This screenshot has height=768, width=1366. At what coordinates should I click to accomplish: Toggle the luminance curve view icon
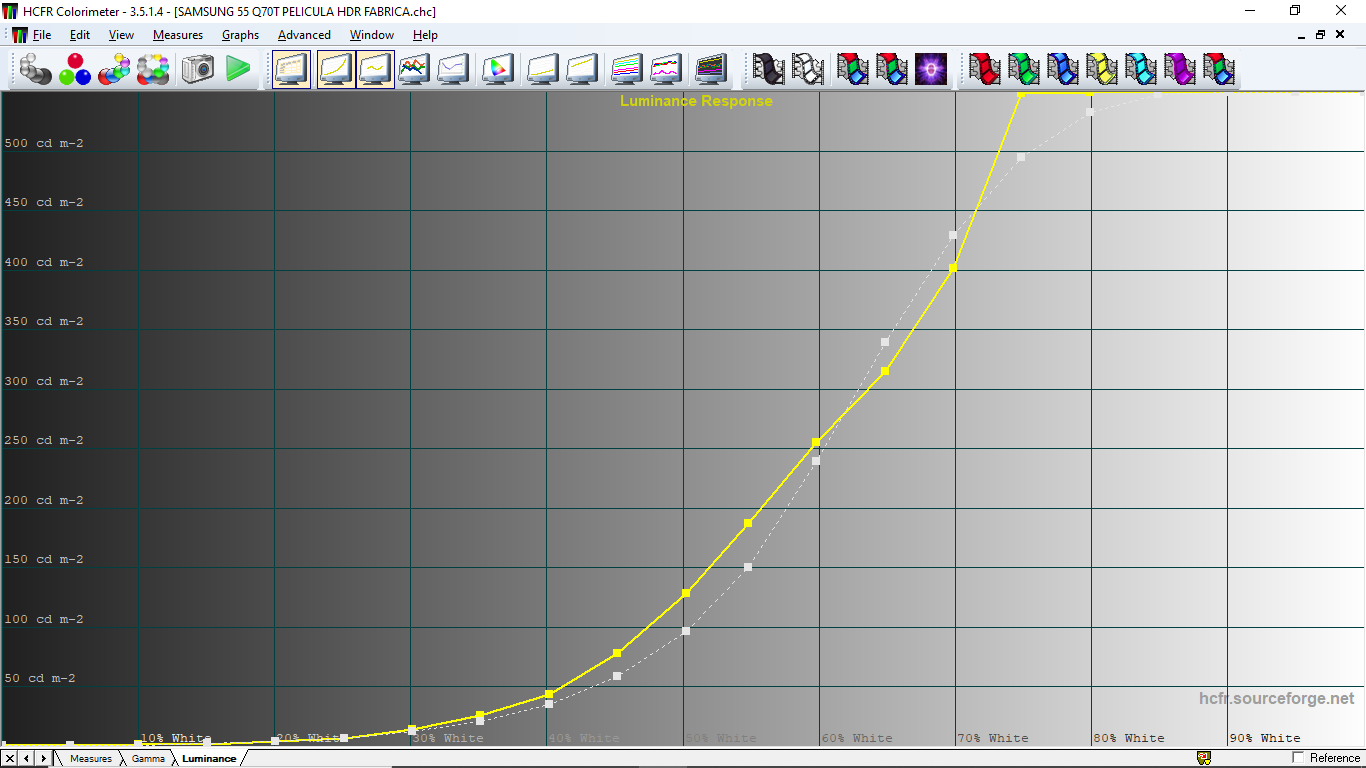(336, 69)
